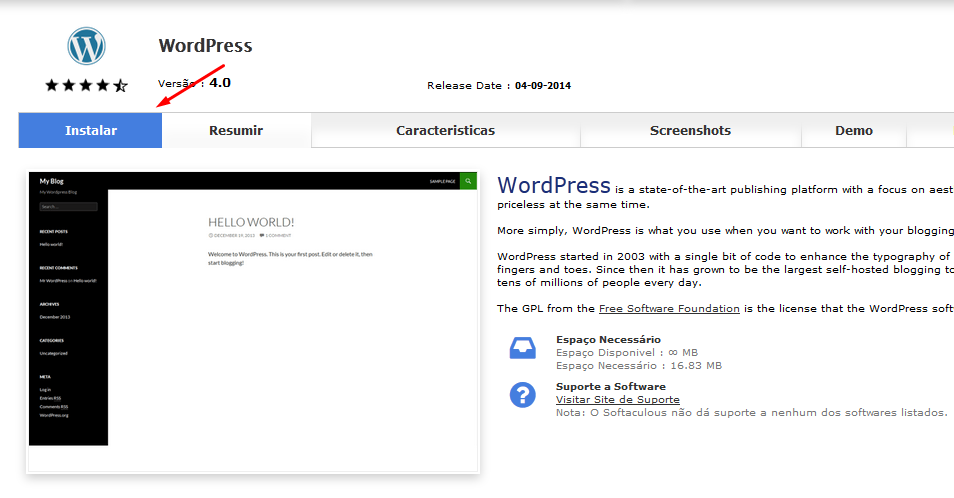The image size is (954, 498).
Task: Click the search box in blog preview
Action: click(x=68, y=207)
